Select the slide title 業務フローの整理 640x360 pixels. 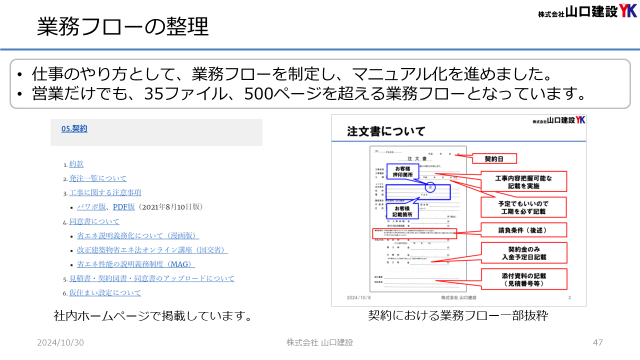(123, 27)
